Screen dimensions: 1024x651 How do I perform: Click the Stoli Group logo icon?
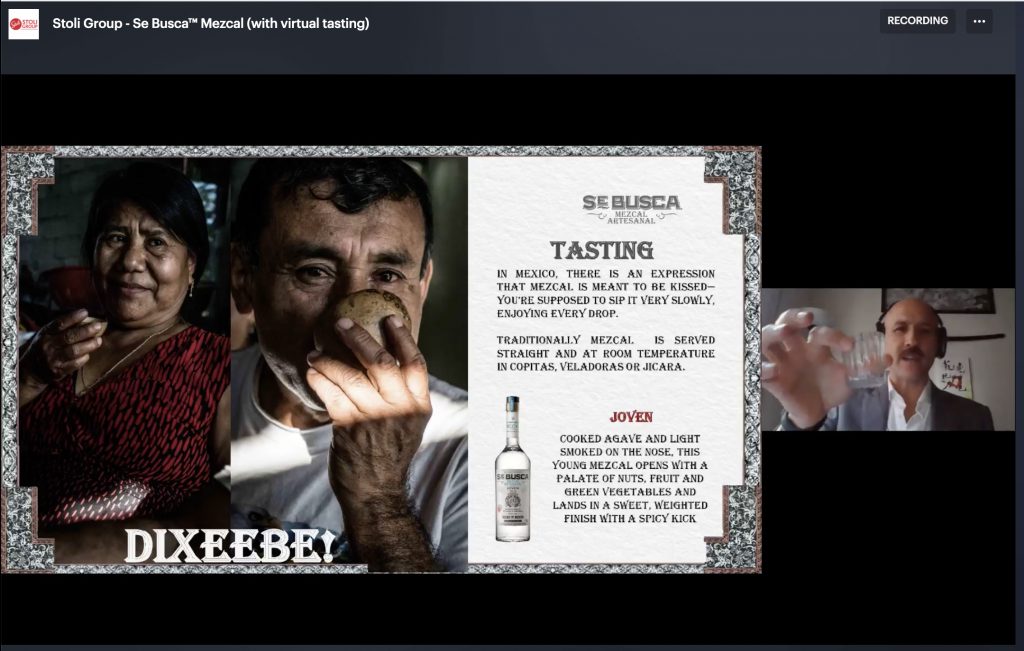(x=23, y=23)
